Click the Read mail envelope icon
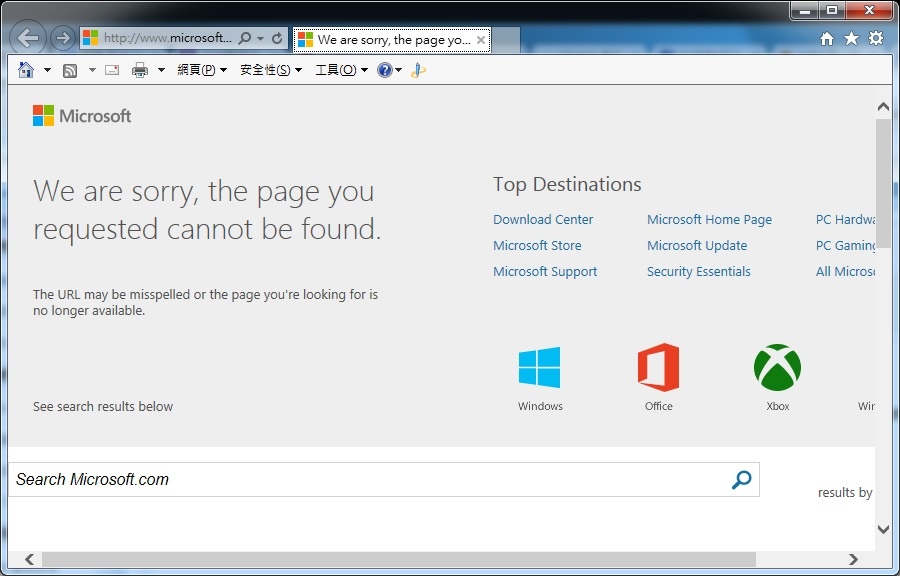The height and width of the screenshot is (576, 900). click(112, 70)
